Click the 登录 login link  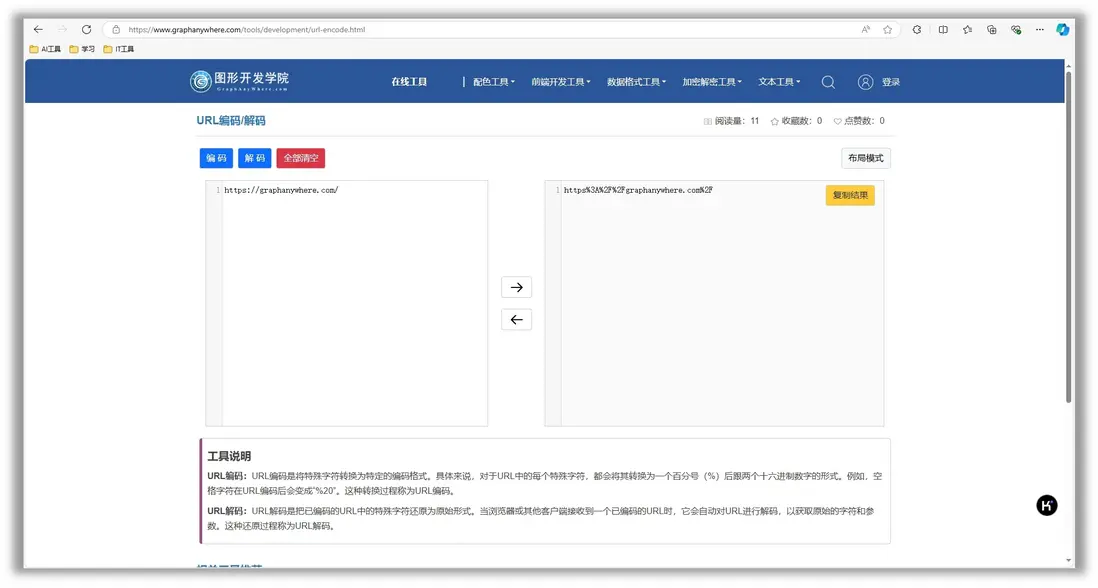click(x=891, y=82)
